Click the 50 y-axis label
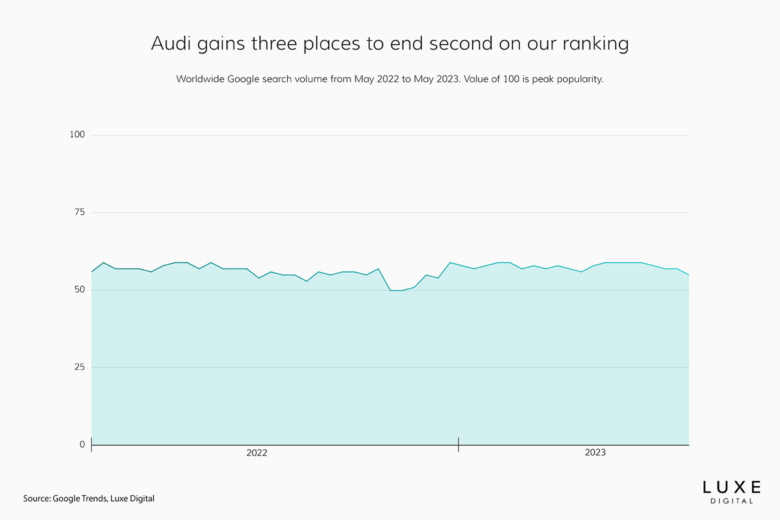Screen dimensions: 780x520 coord(80,290)
